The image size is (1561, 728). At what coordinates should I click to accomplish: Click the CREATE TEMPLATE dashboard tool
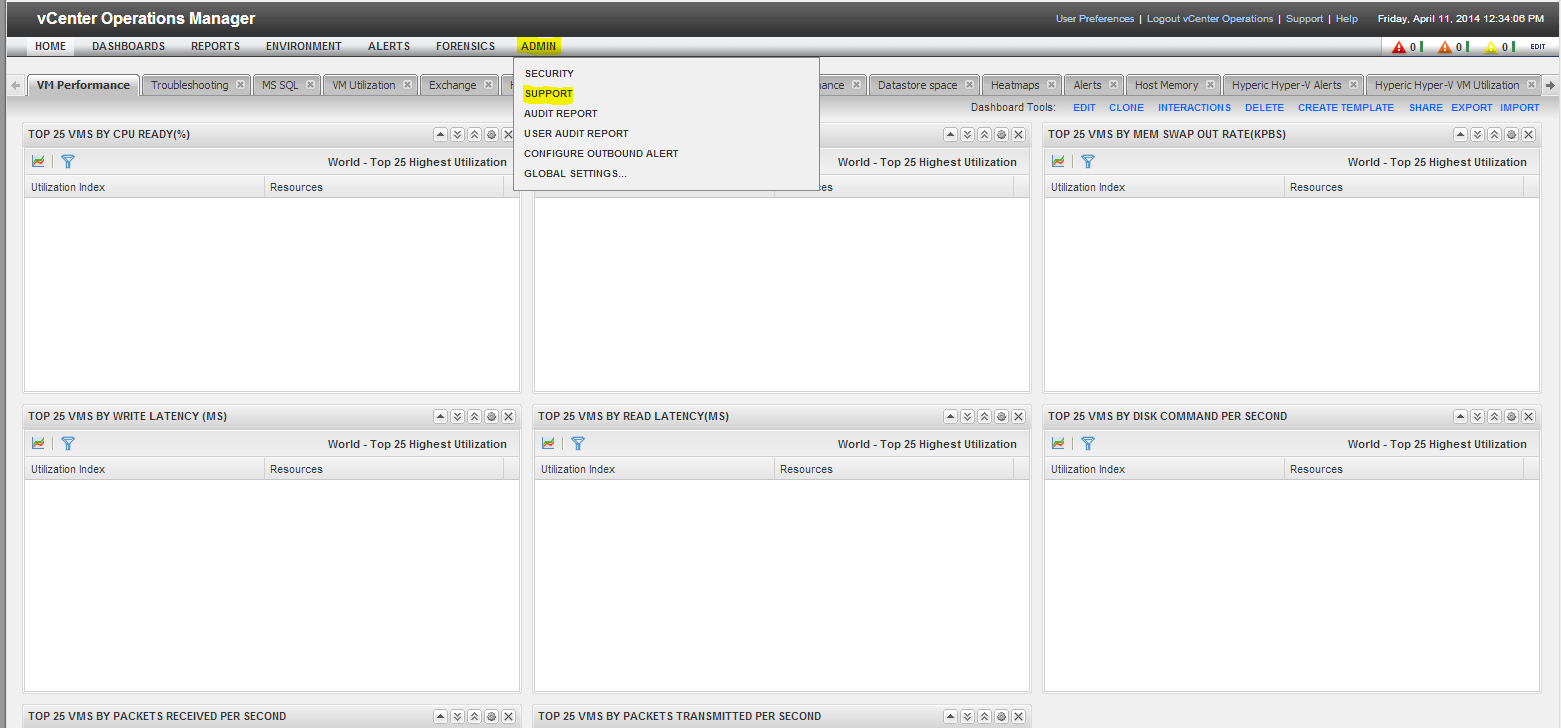pos(1345,107)
